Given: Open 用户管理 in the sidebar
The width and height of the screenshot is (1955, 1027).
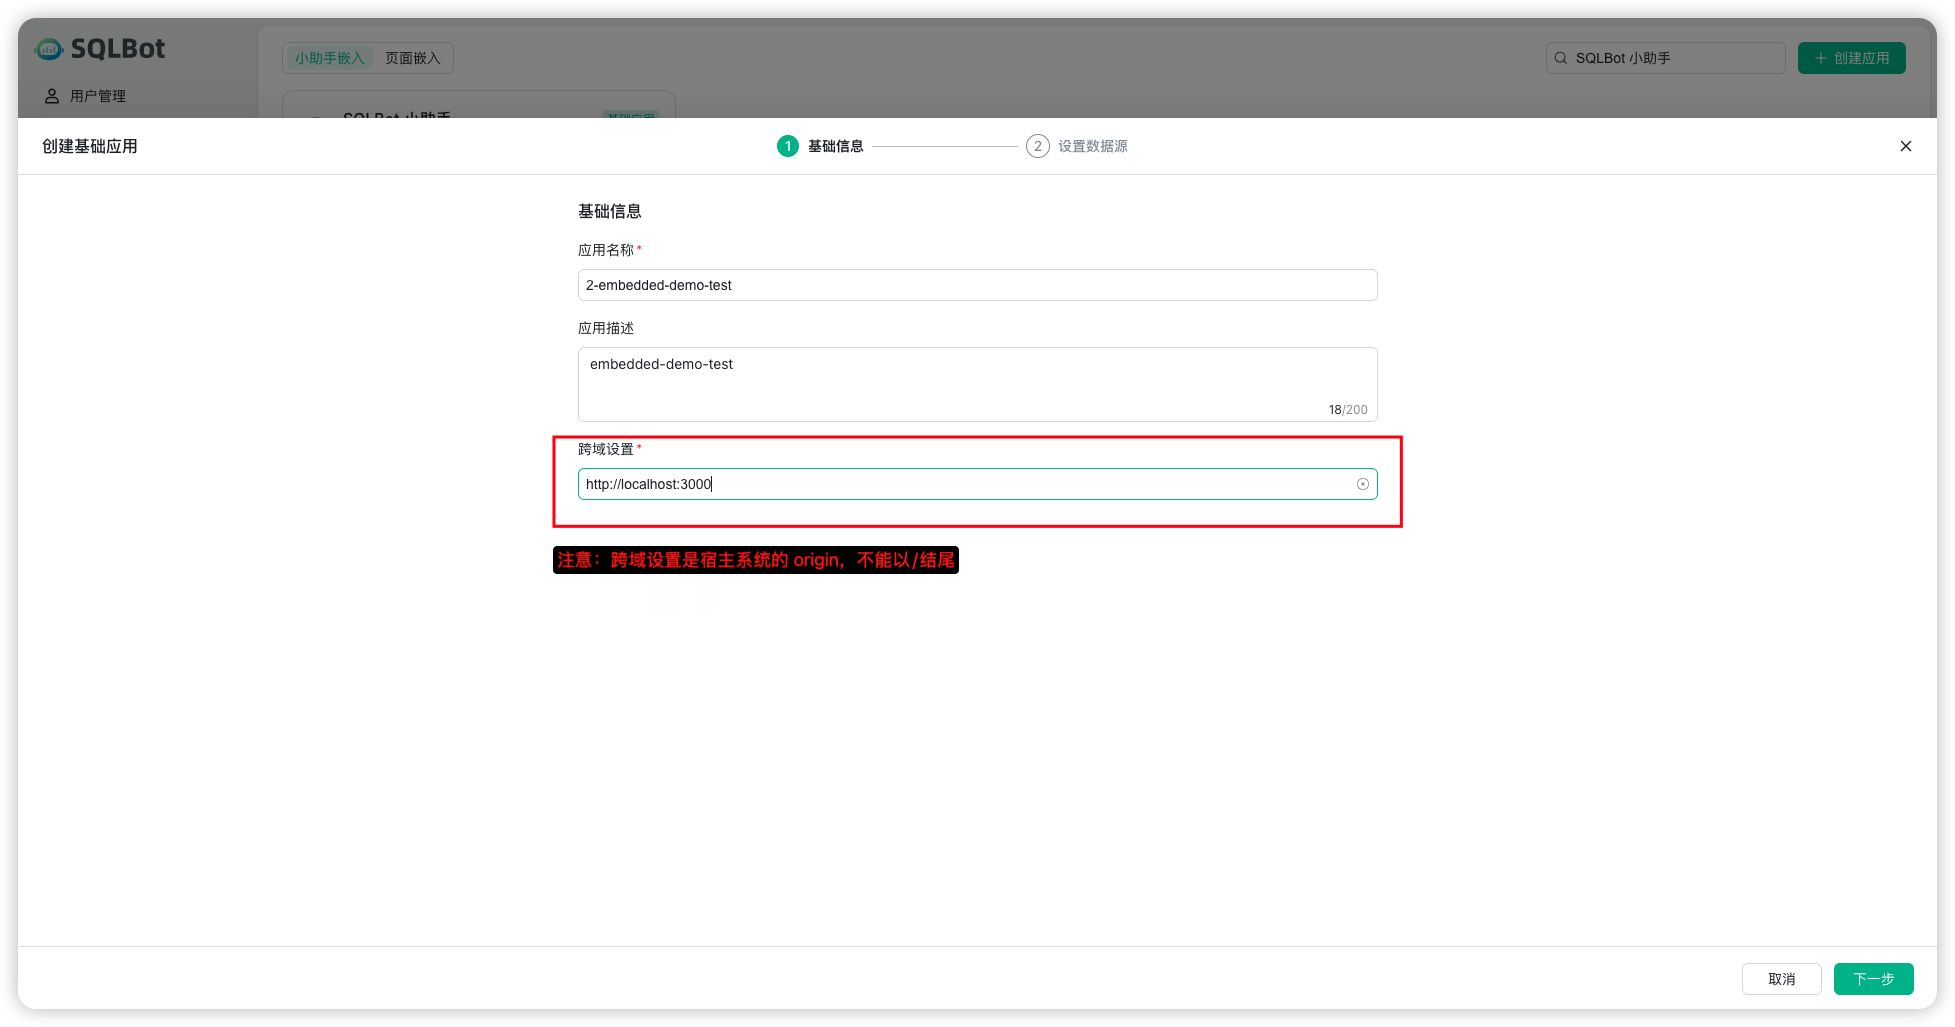Looking at the screenshot, I should [x=97, y=96].
